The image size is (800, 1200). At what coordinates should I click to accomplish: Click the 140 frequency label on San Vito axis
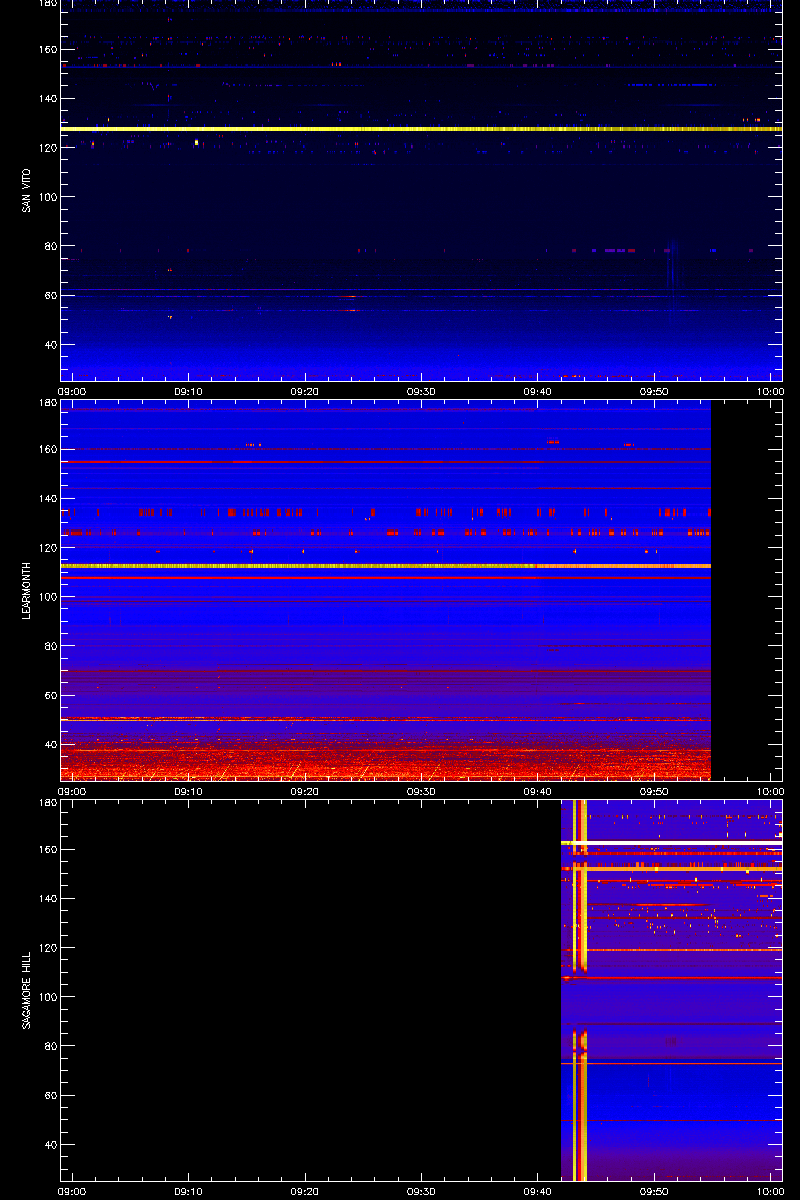[46, 98]
